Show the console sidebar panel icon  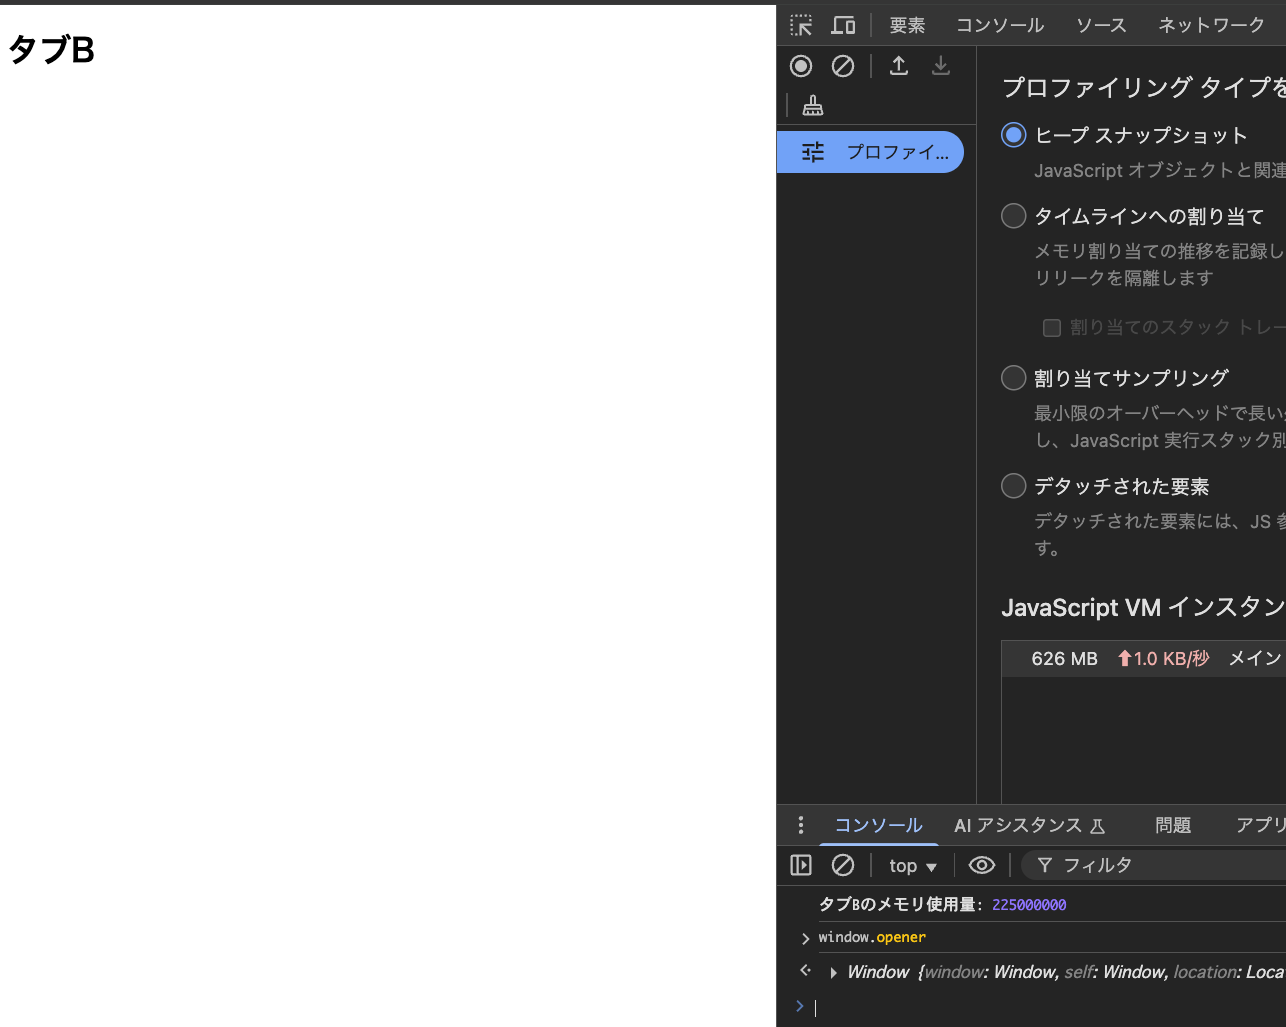point(801,865)
